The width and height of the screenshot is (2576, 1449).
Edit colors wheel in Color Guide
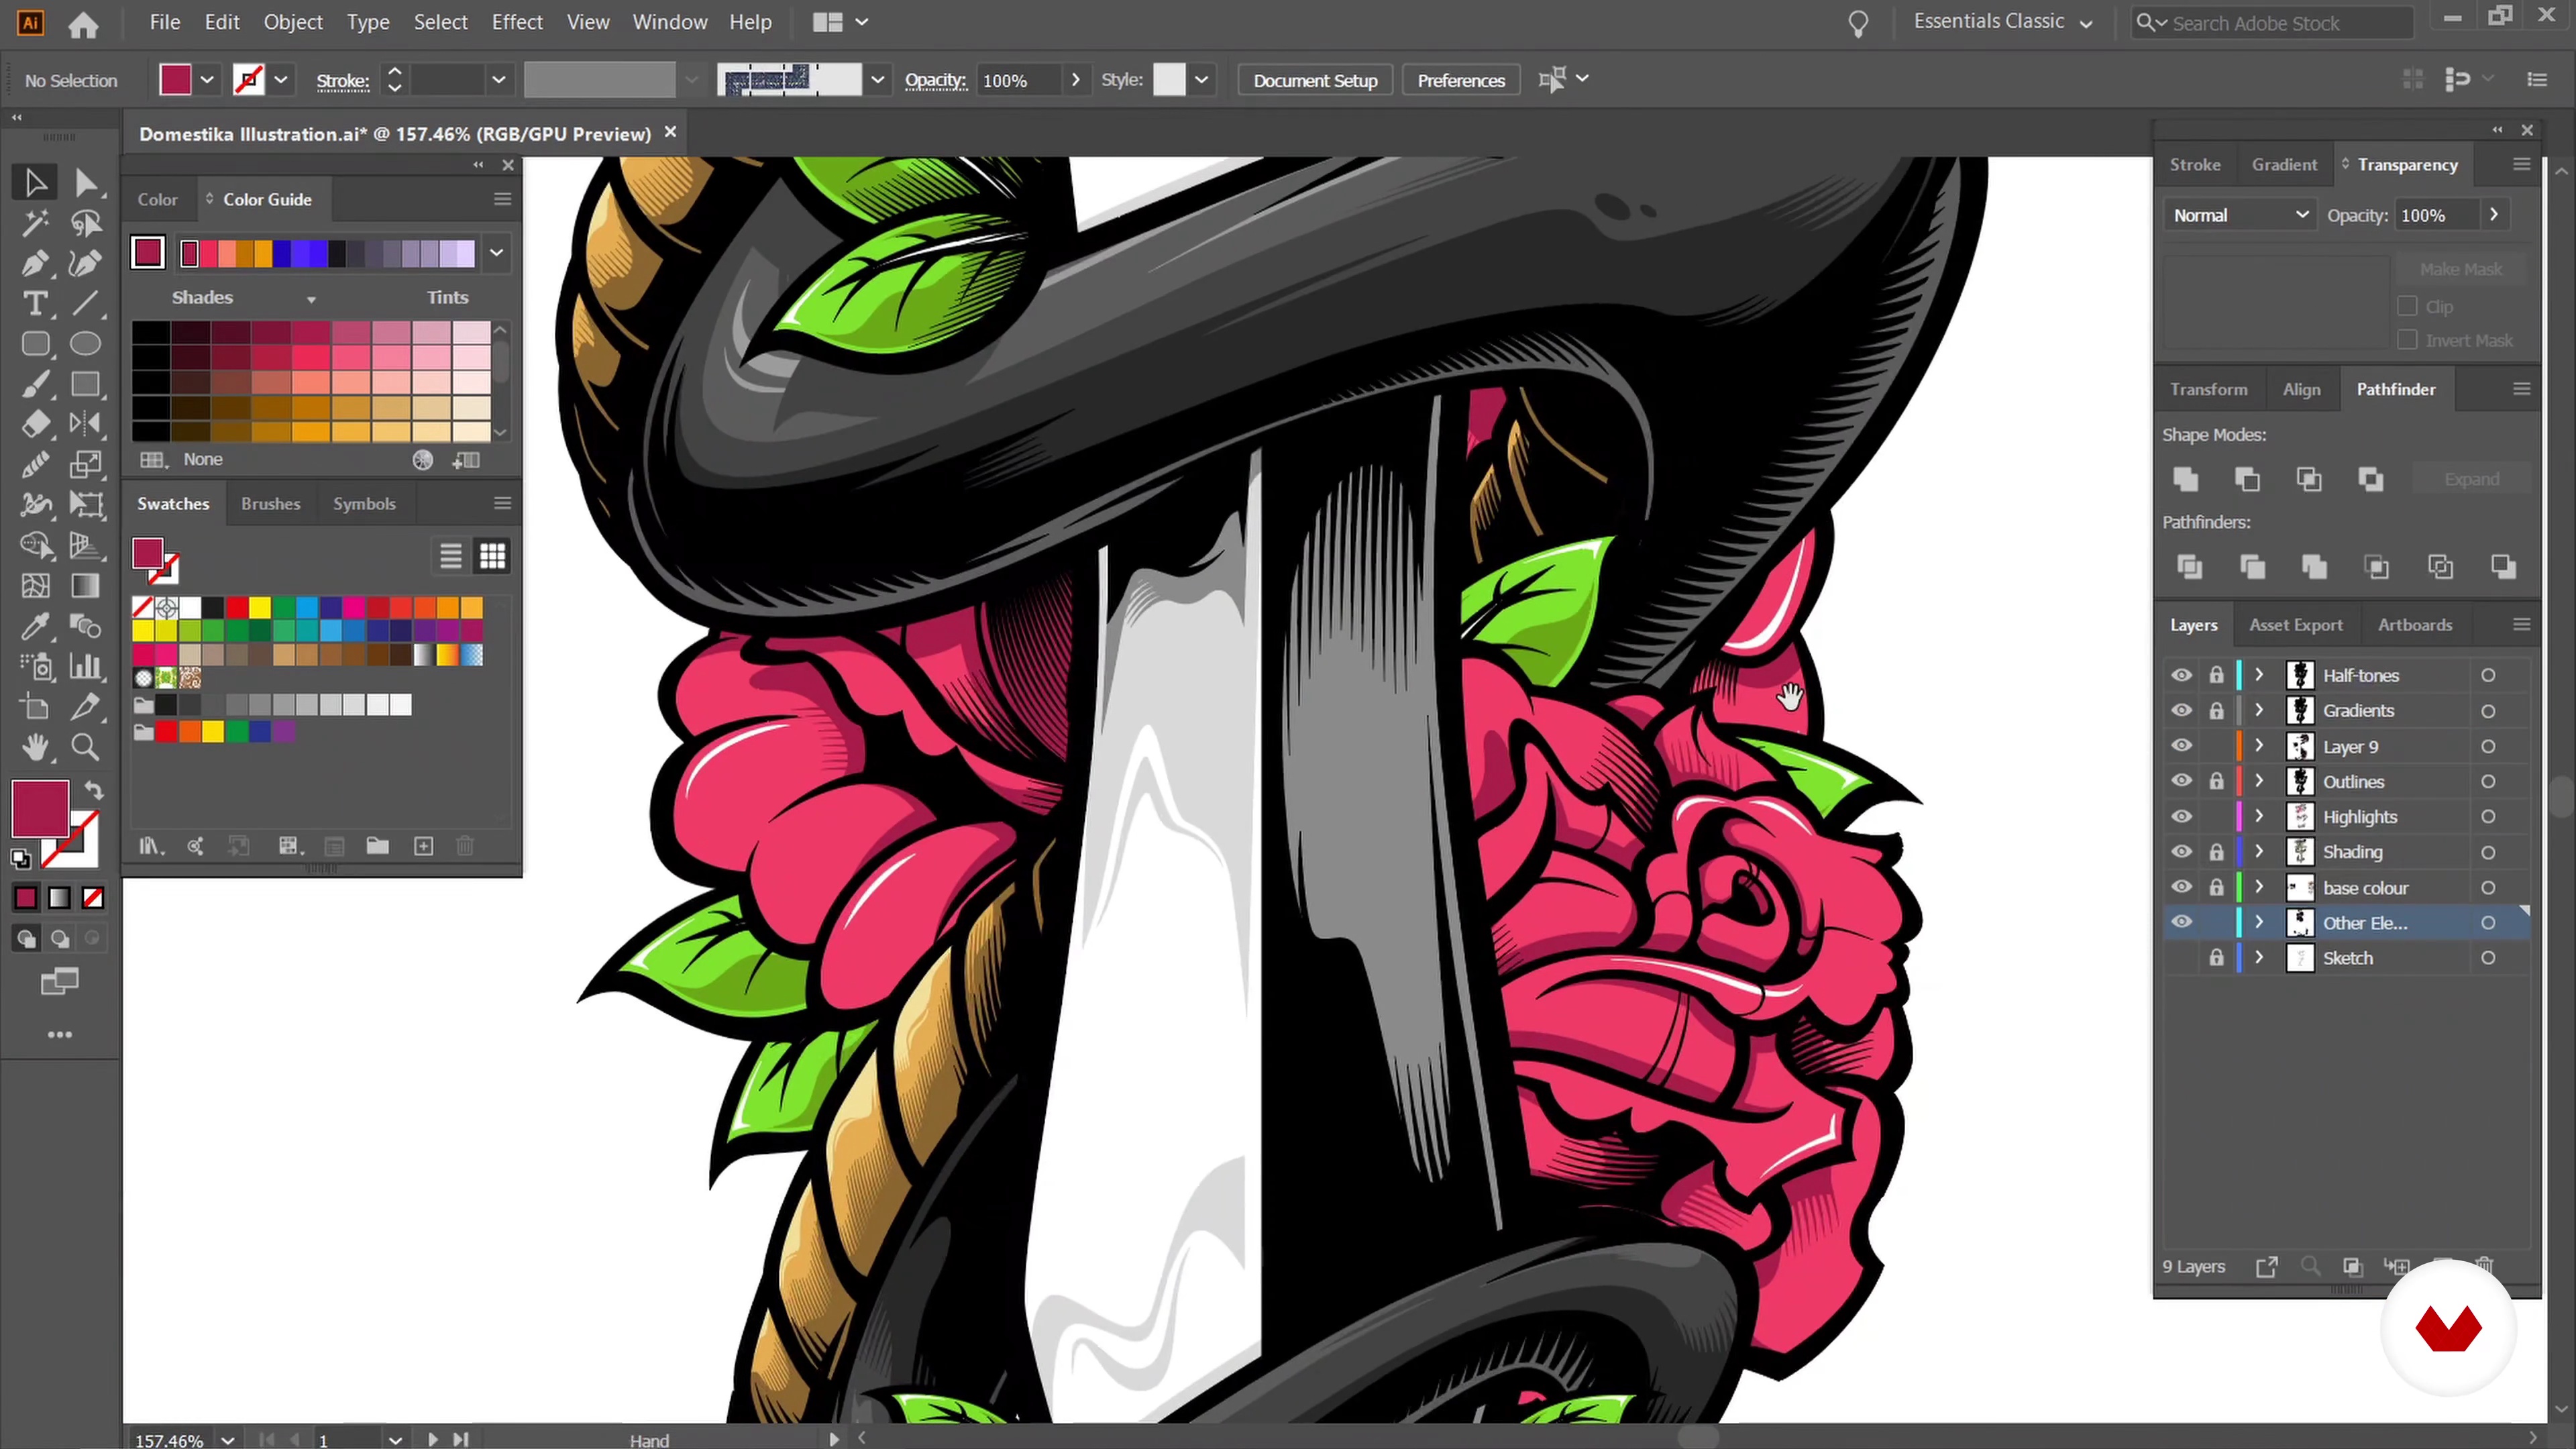(423, 460)
